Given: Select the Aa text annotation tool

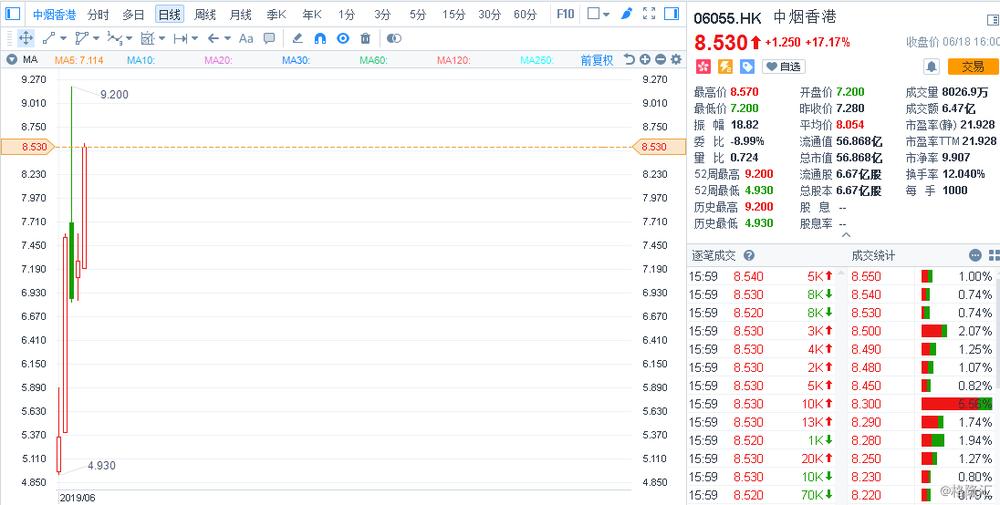Looking at the screenshot, I should 246,38.
